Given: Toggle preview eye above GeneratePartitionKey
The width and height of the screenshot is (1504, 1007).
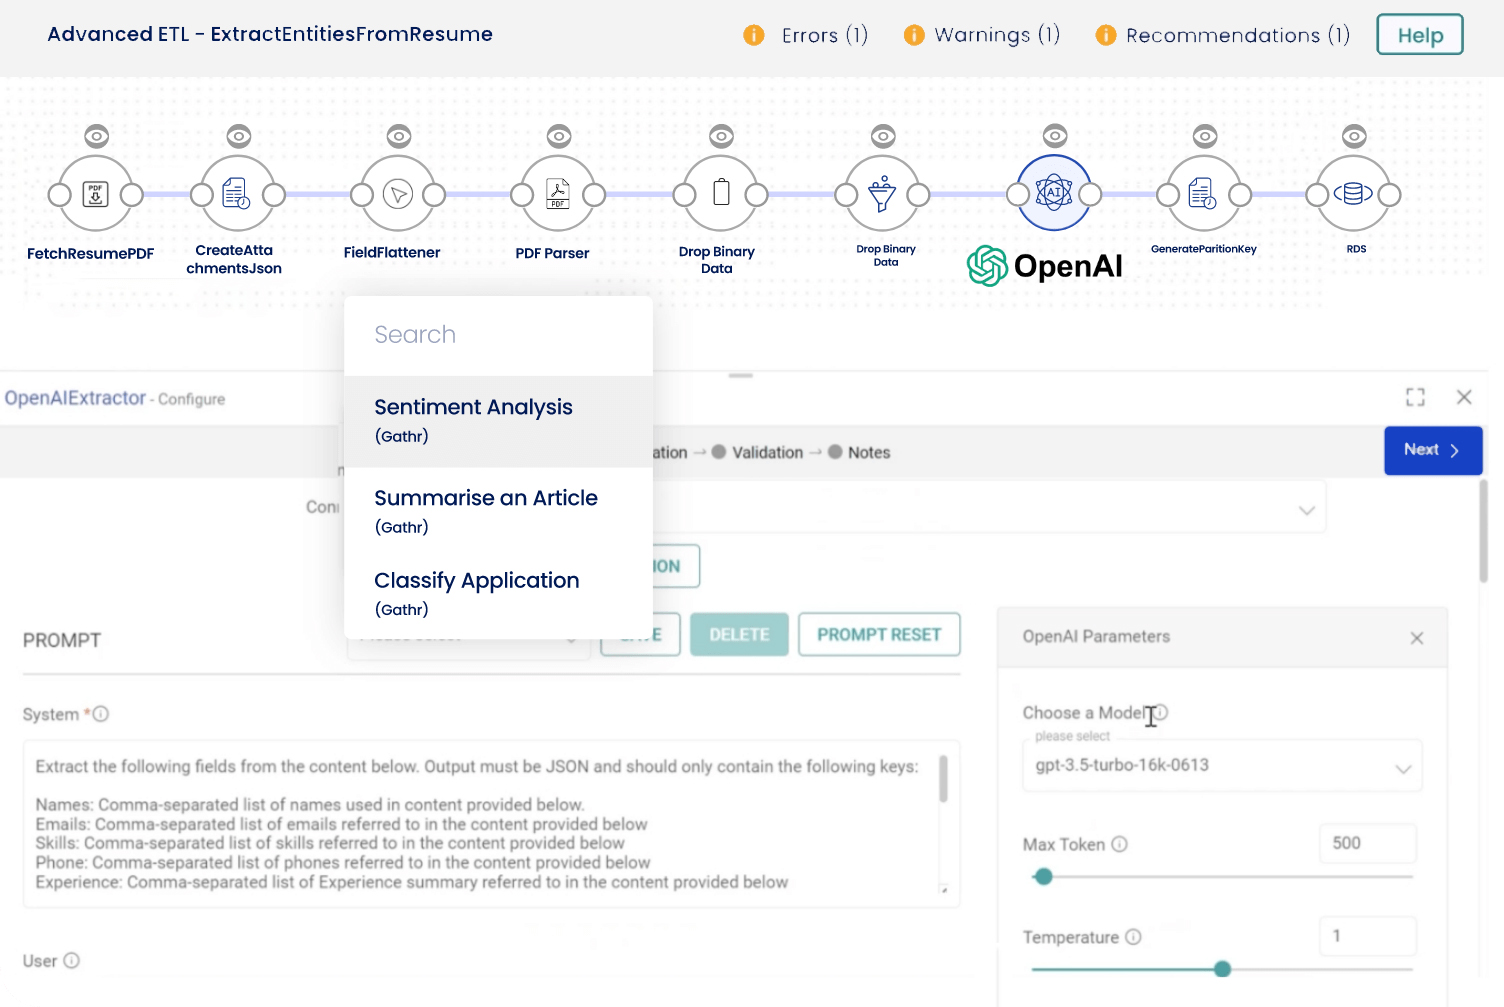Looking at the screenshot, I should 1205,136.
